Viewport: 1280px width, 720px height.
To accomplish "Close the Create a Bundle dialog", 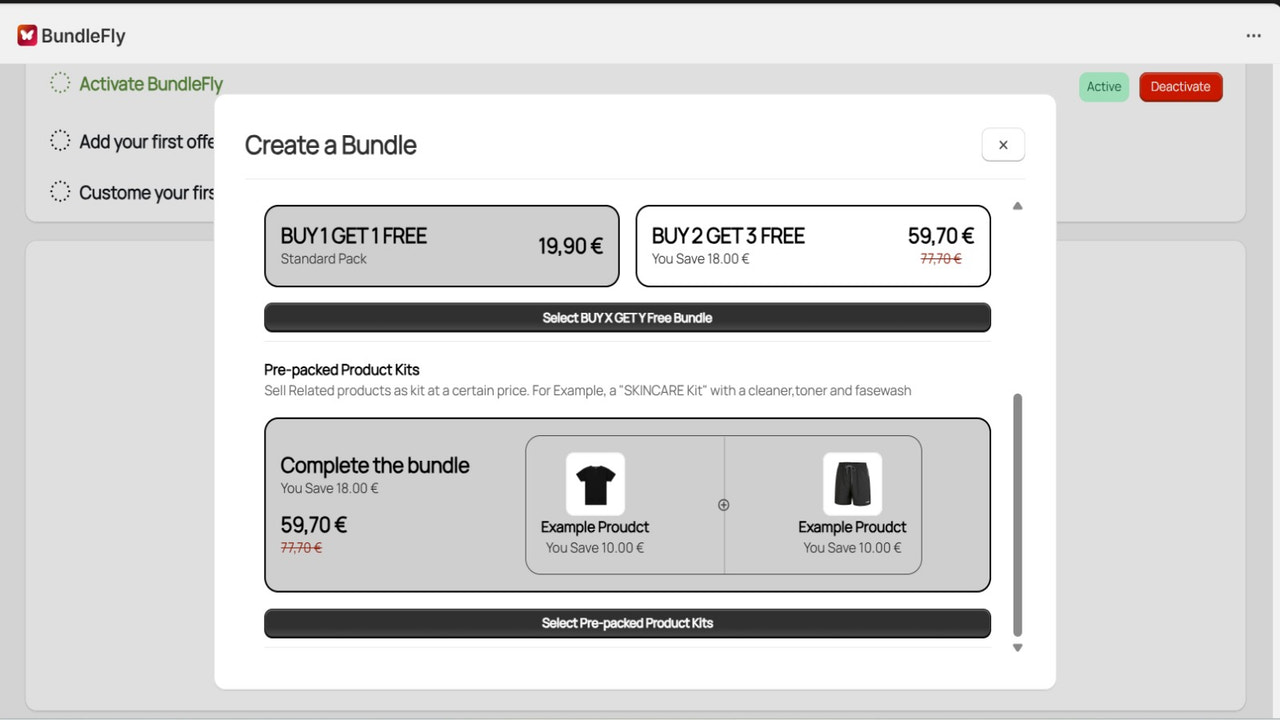I will [1003, 145].
